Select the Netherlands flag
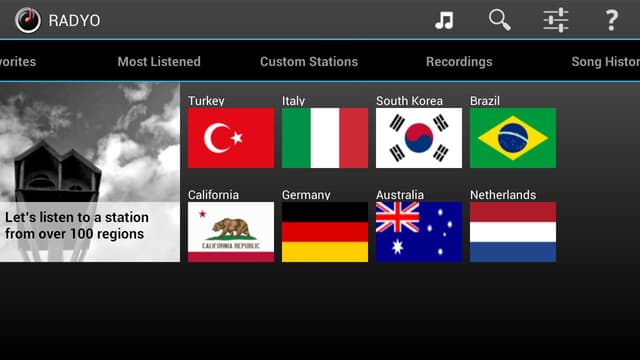This screenshot has width=640, height=360. [x=513, y=232]
